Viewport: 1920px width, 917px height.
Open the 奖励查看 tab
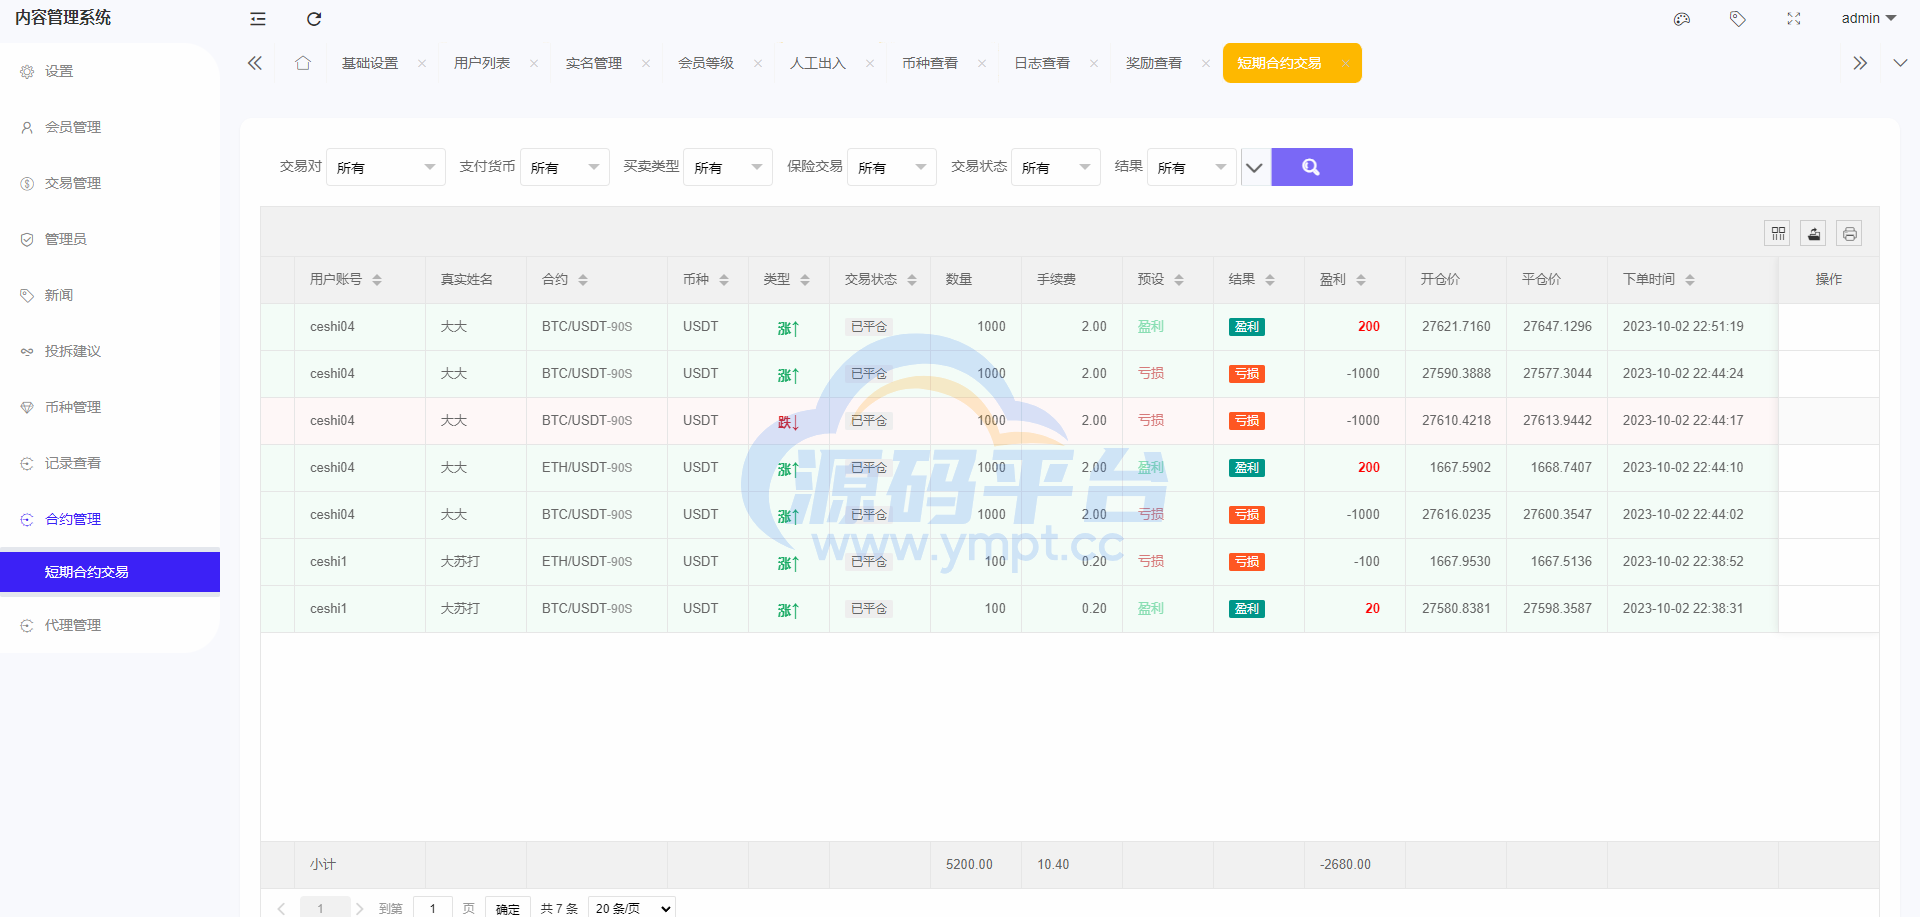coord(1154,63)
